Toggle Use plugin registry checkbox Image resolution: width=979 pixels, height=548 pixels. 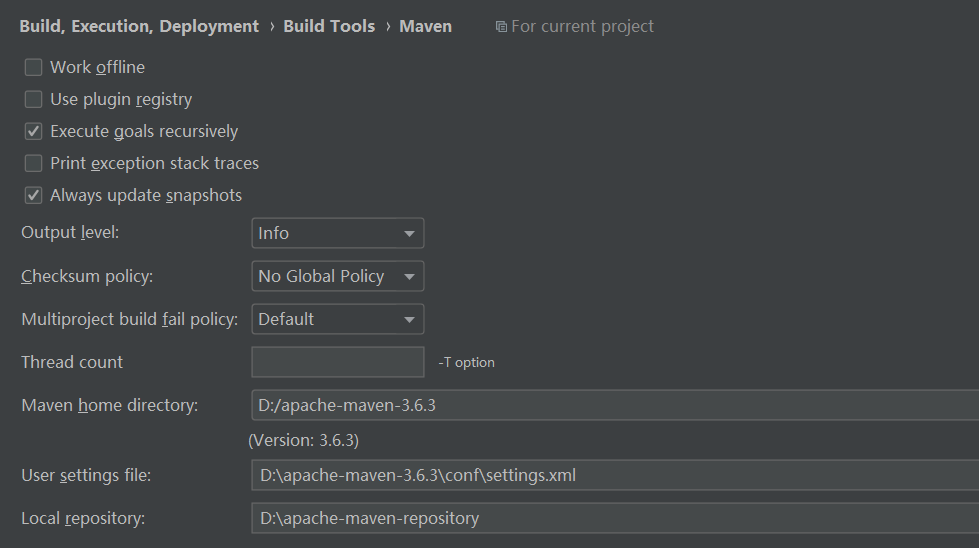[33, 99]
